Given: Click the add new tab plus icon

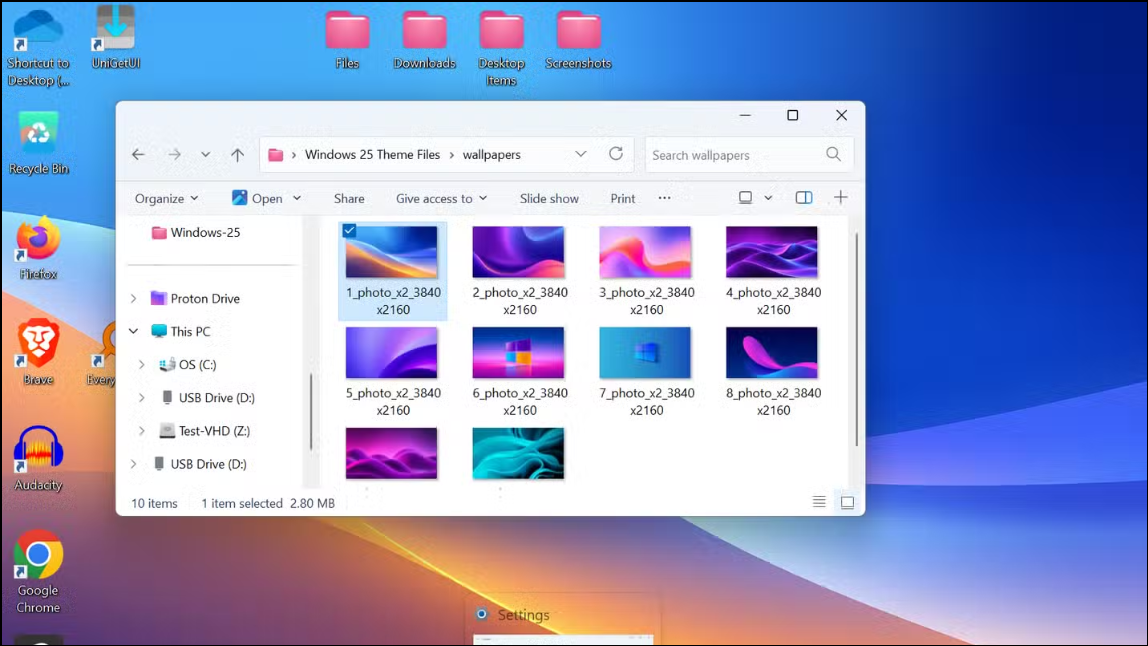Looking at the screenshot, I should tap(840, 197).
